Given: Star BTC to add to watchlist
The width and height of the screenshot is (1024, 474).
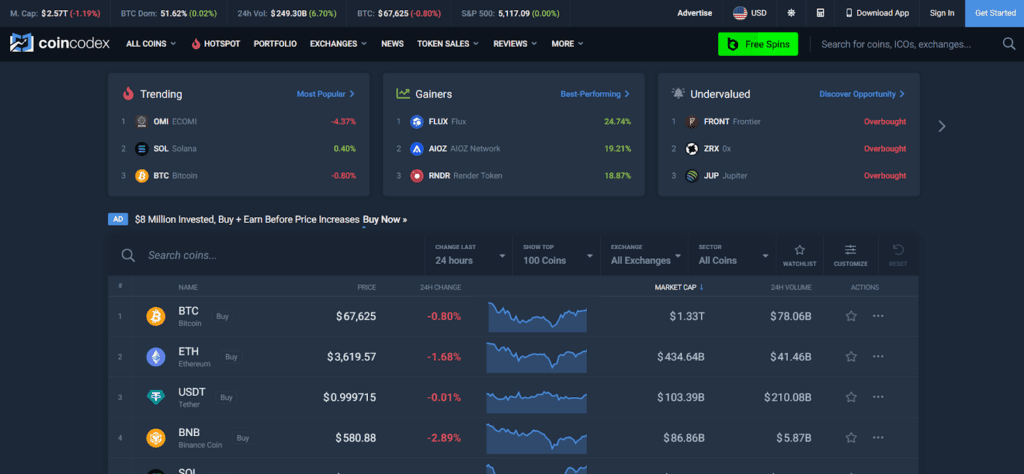Looking at the screenshot, I should [x=851, y=316].
